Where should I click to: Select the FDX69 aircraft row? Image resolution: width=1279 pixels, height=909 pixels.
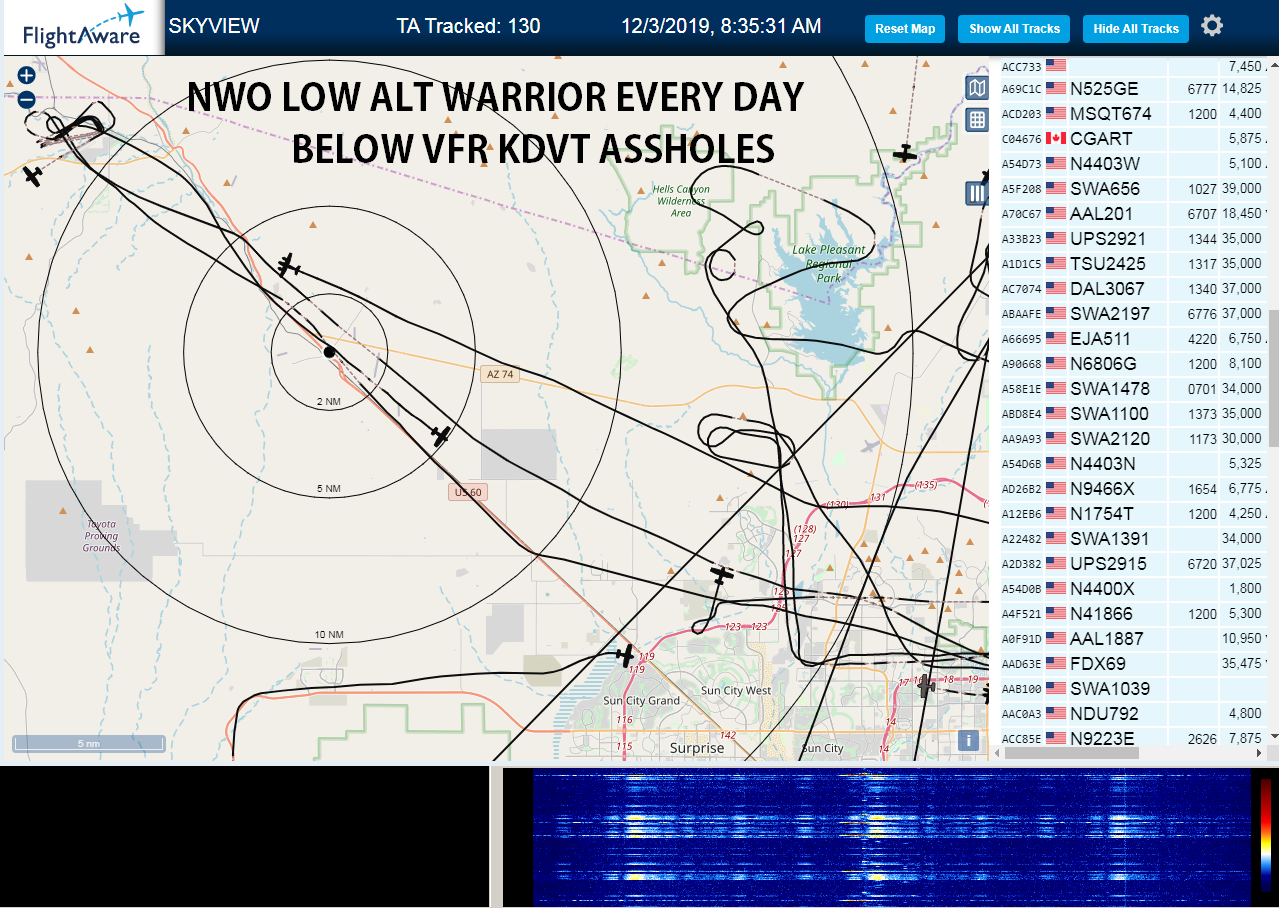pos(1134,664)
